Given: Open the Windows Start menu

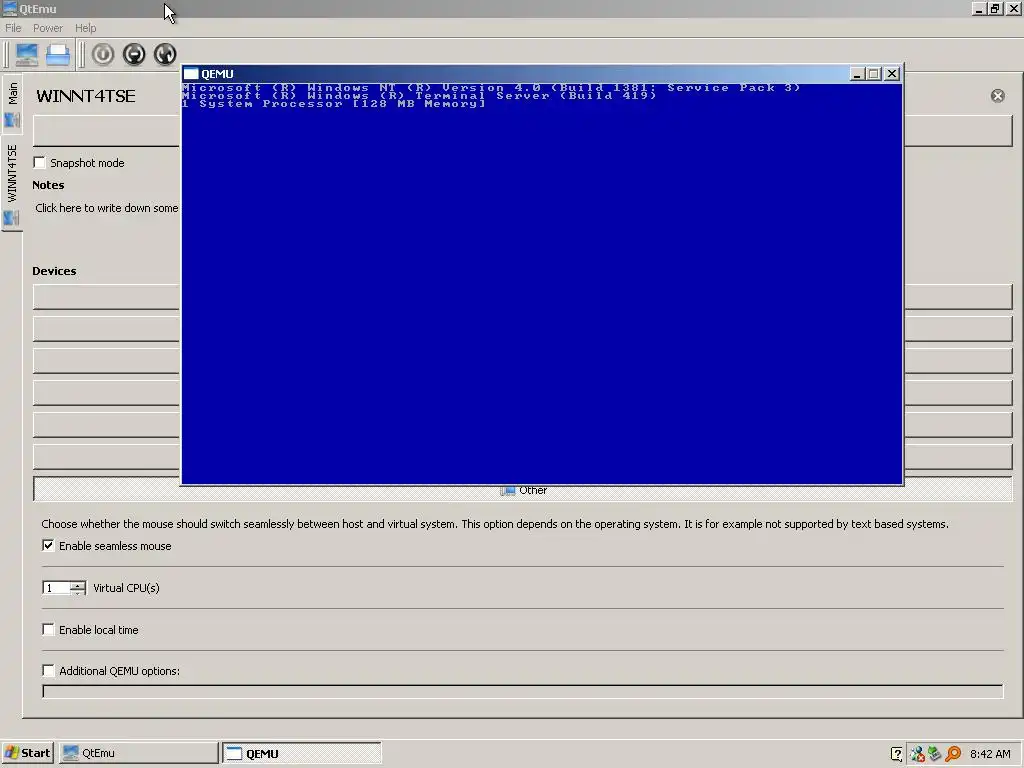Looking at the screenshot, I should (27, 753).
